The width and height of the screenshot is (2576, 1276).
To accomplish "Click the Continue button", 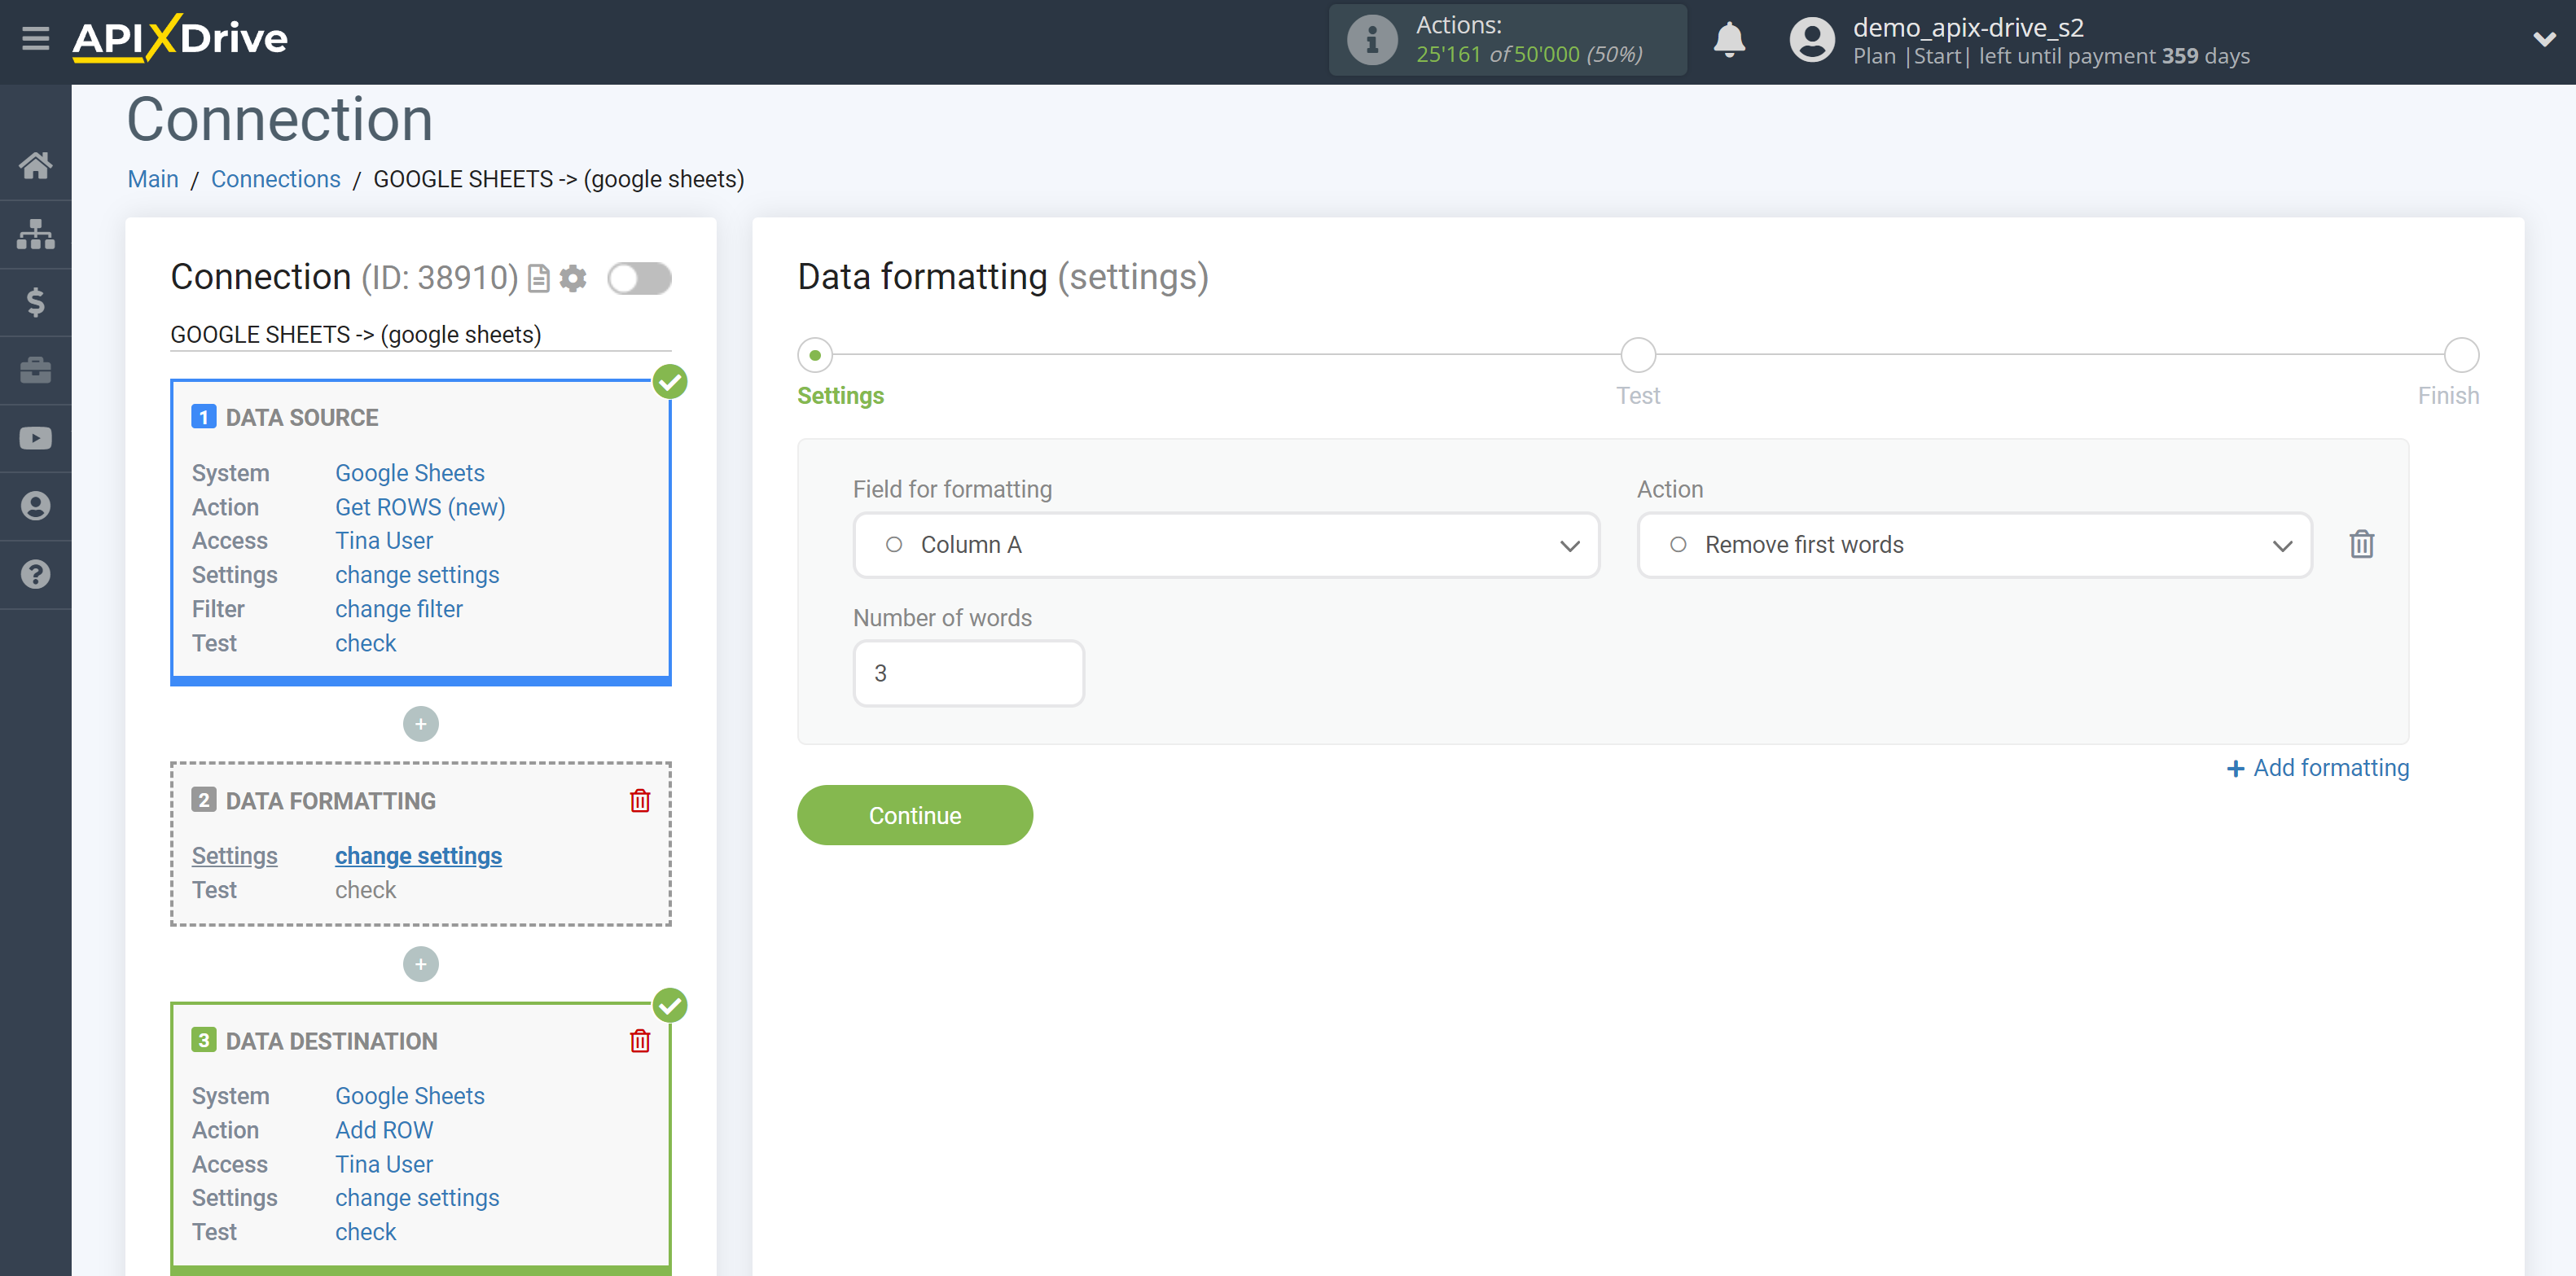I will click(915, 814).
